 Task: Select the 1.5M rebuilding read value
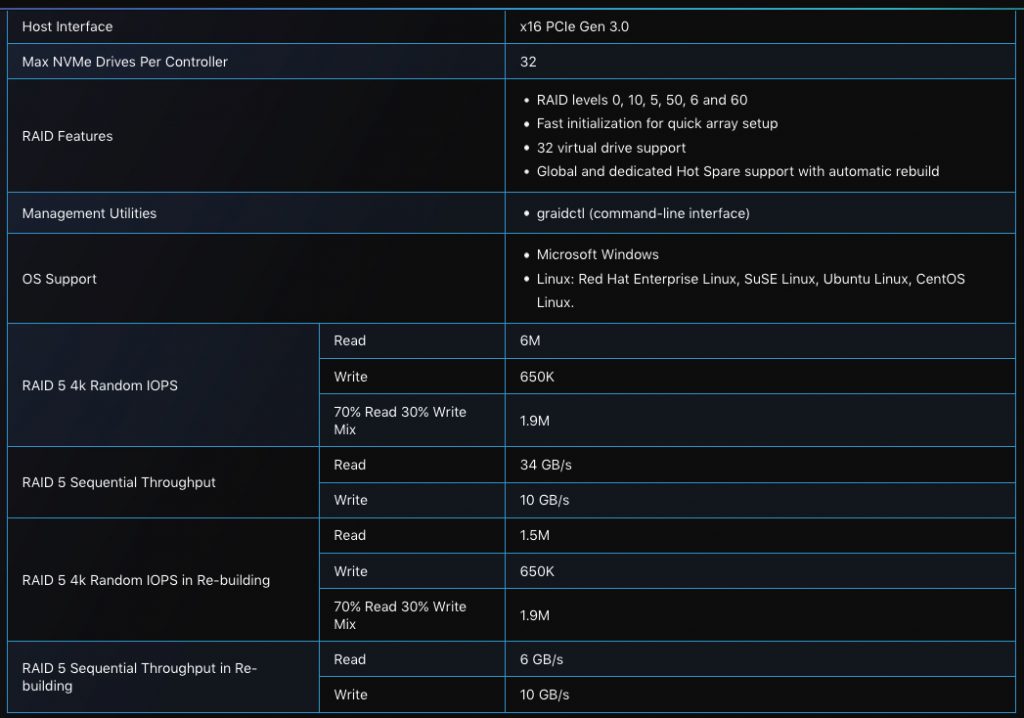(535, 536)
